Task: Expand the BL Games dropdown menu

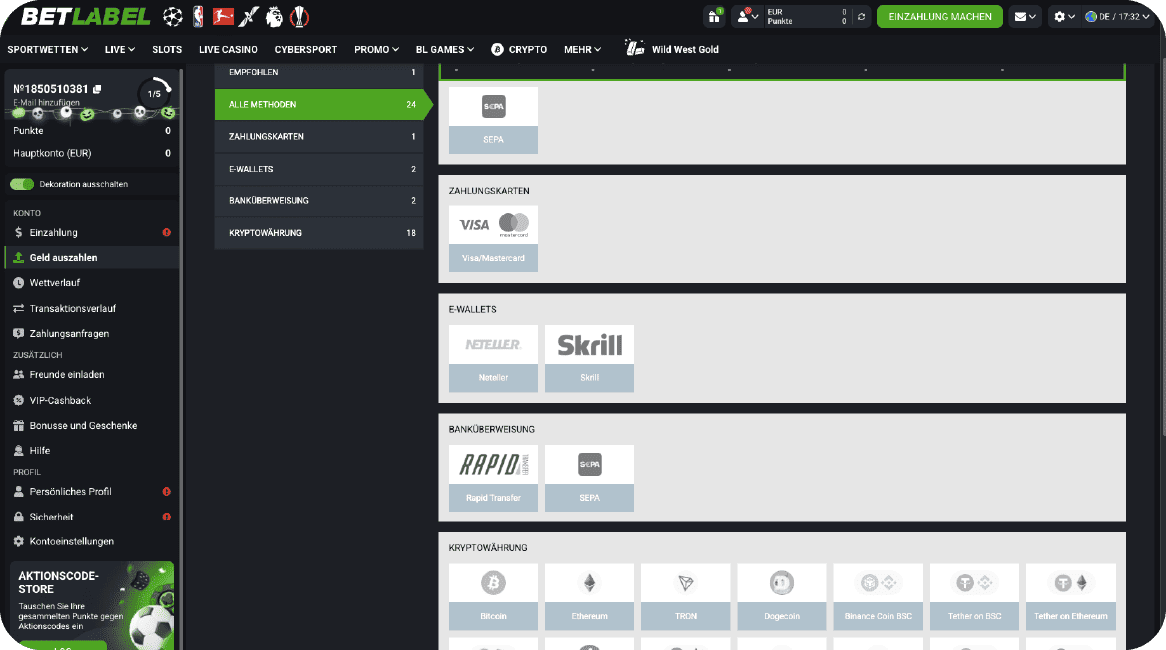Action: point(445,50)
